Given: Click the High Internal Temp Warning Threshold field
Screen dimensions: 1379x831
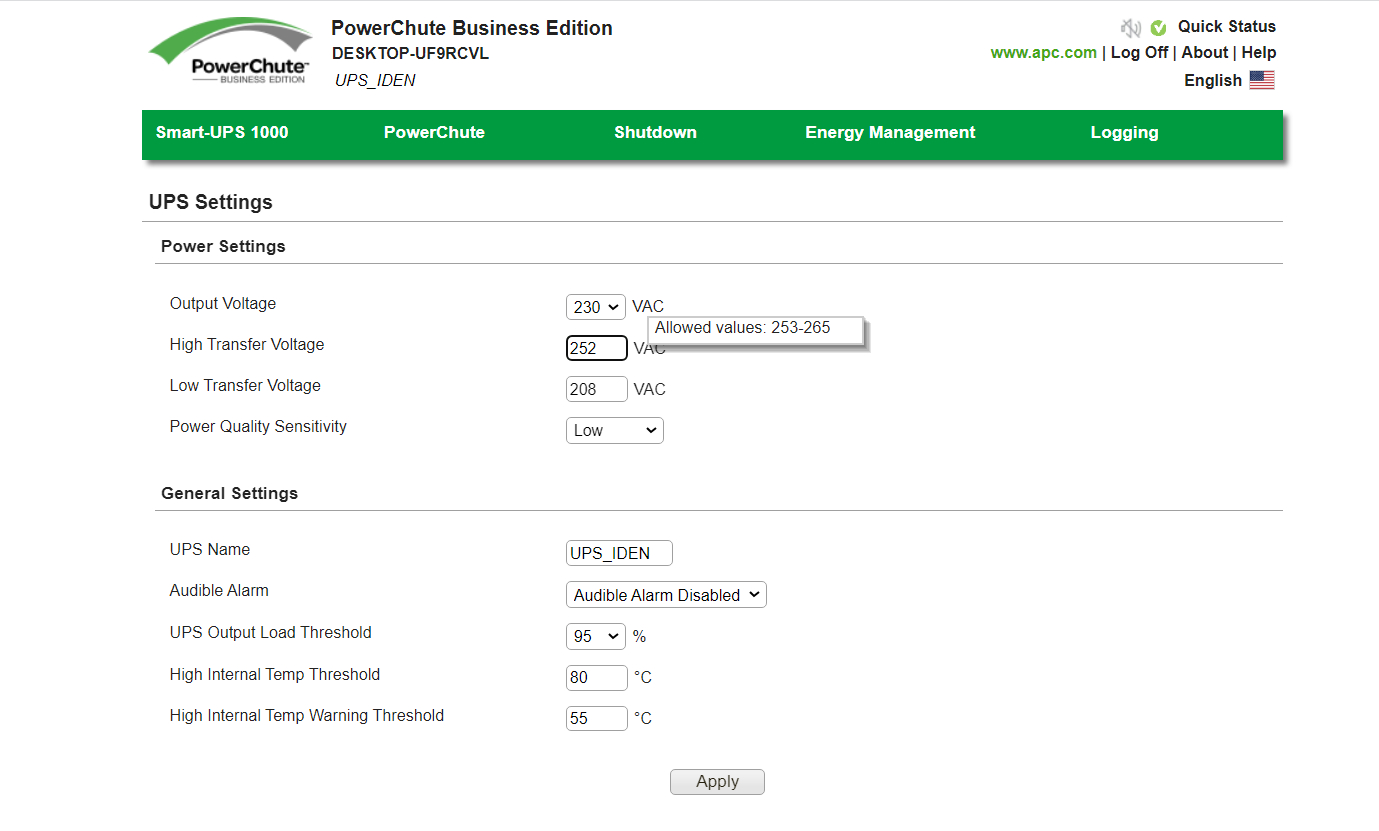Looking at the screenshot, I should pos(597,718).
